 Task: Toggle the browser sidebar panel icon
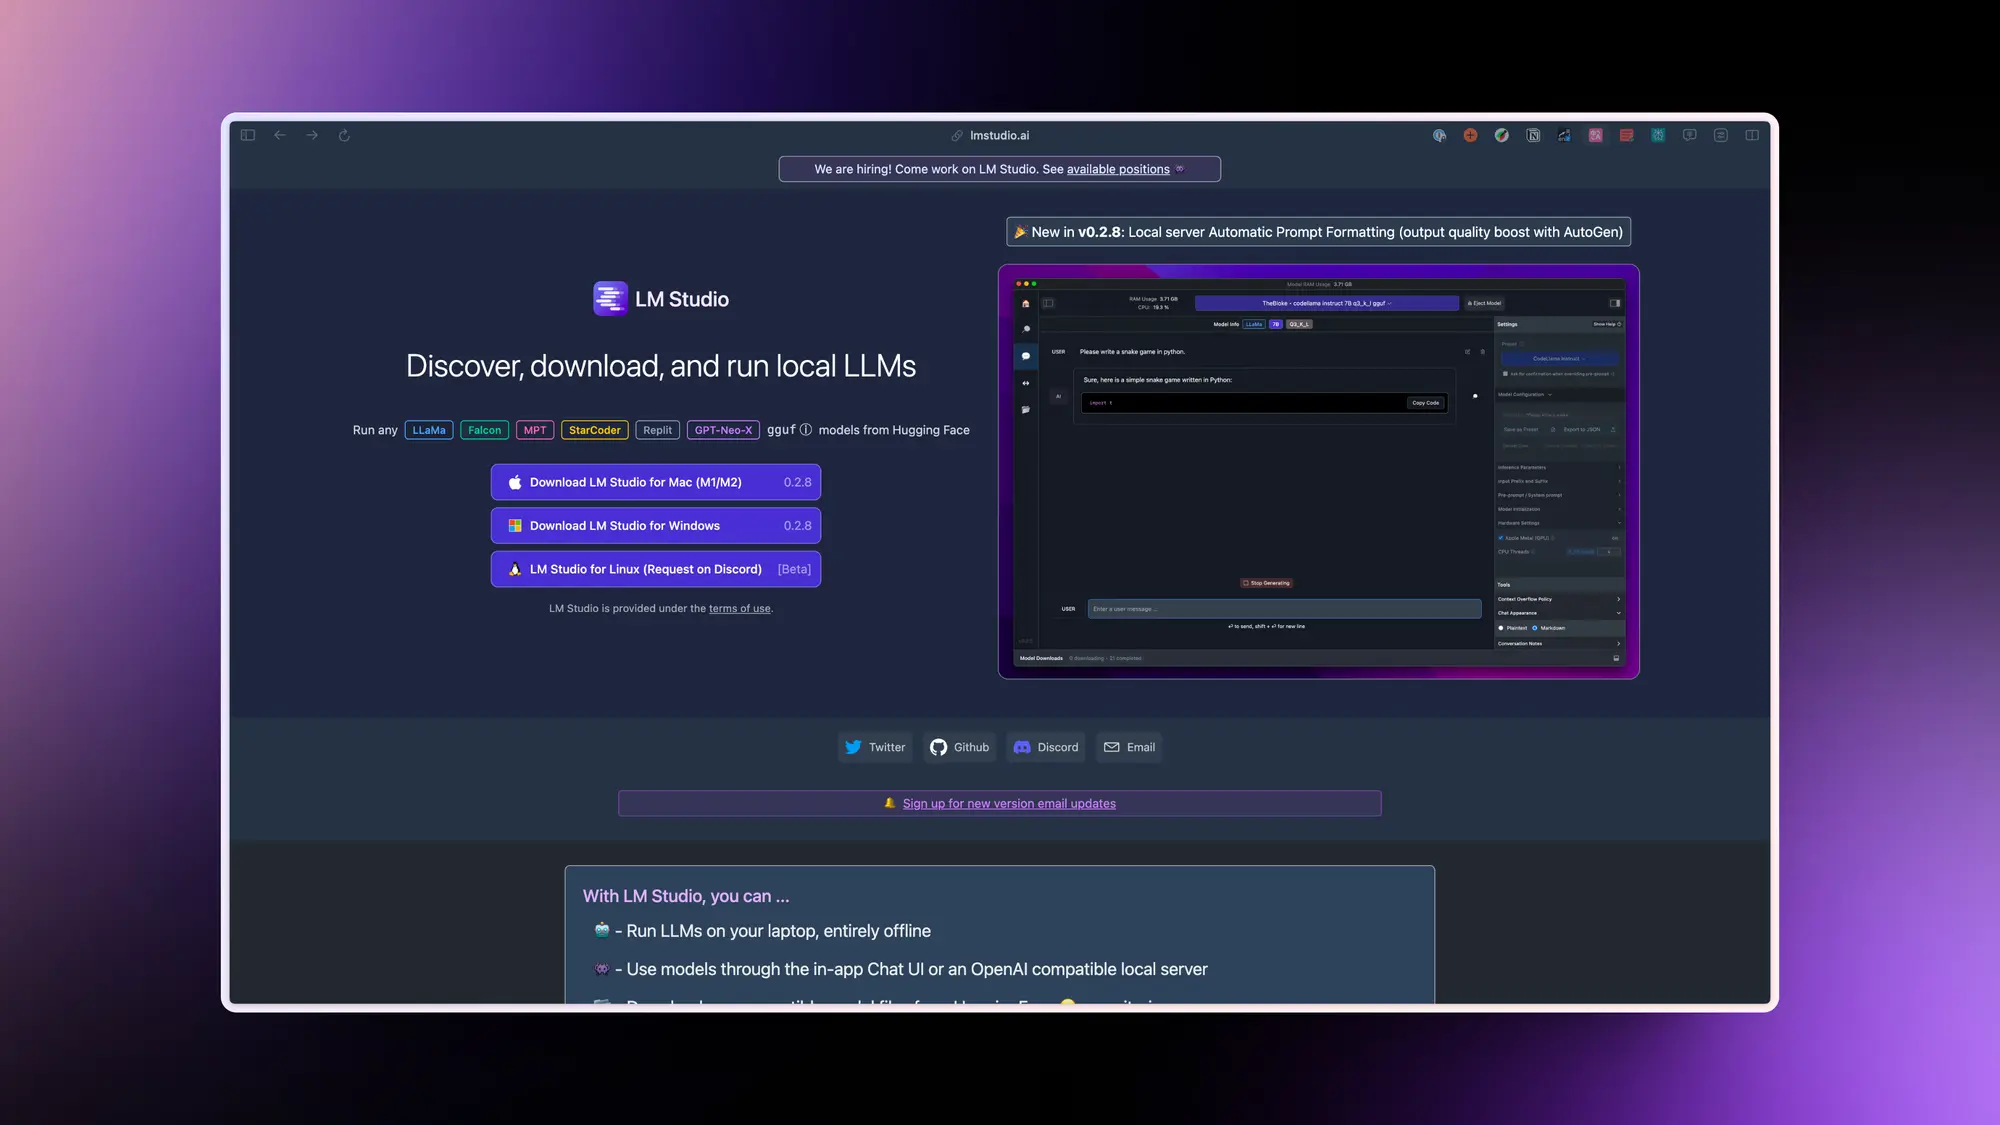pyautogui.click(x=248, y=135)
